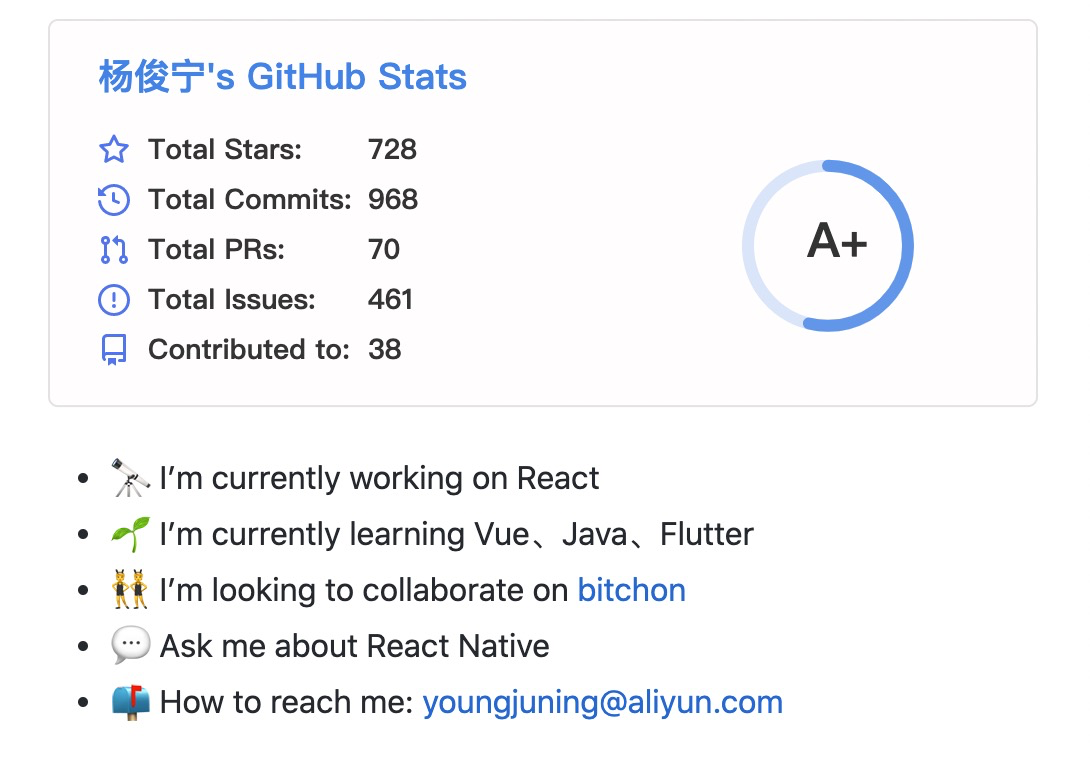
Task: Click the mailbox emoji icon
Action: tap(130, 702)
